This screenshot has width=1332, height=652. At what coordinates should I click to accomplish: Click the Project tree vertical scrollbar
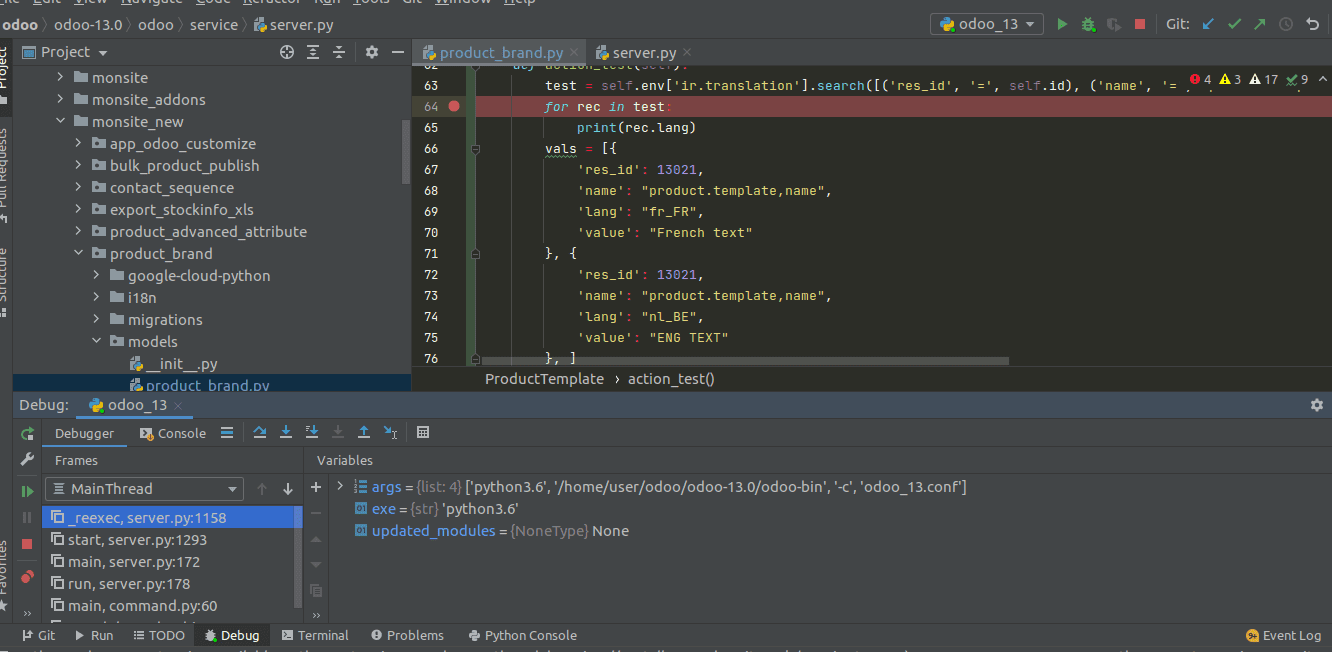coord(406,152)
